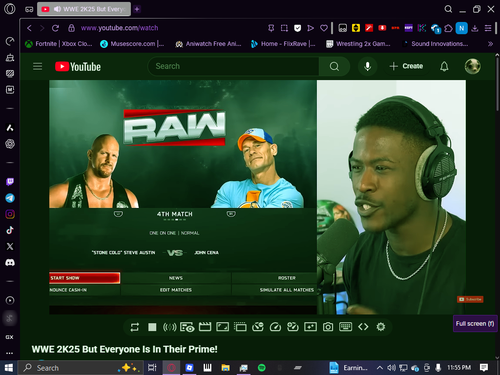Increase playback speed with the plus gauge icon

[x=293, y=327]
